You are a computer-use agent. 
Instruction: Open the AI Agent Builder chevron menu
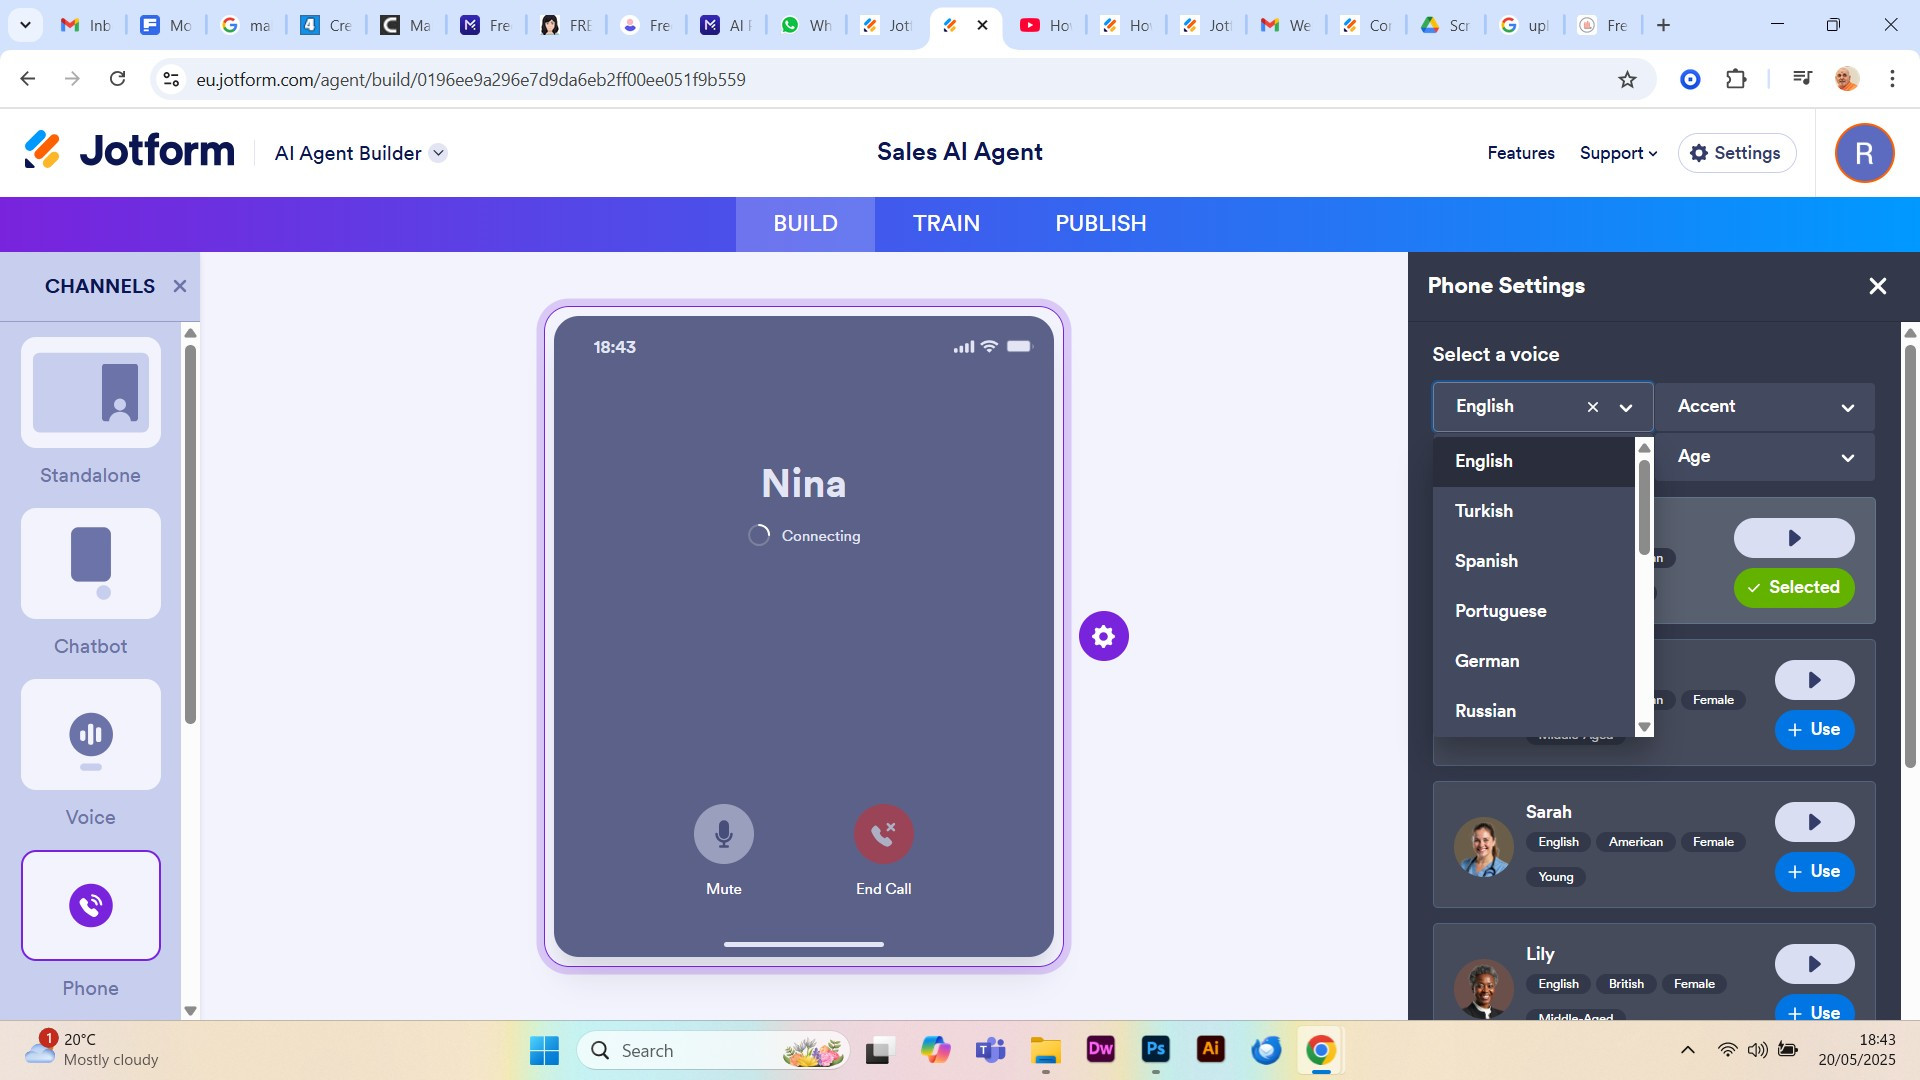tap(438, 153)
